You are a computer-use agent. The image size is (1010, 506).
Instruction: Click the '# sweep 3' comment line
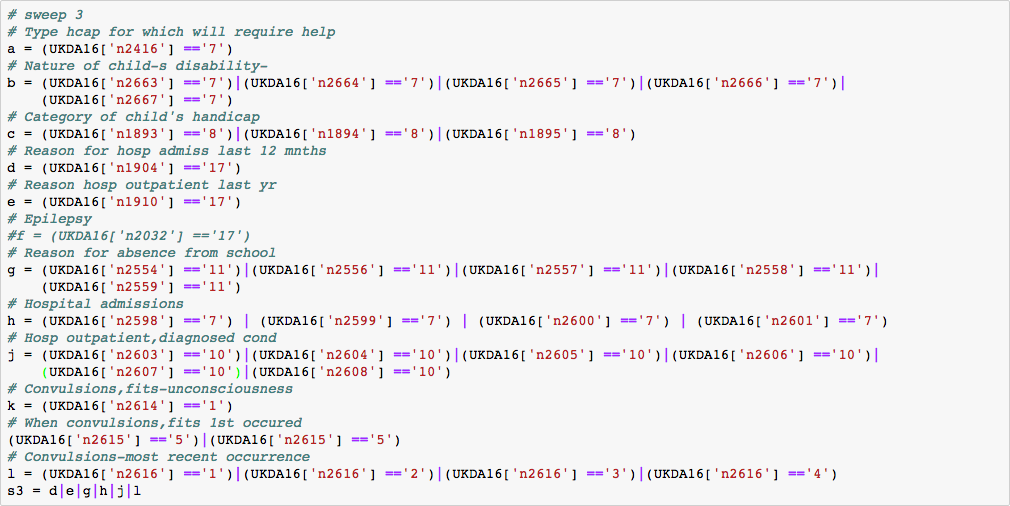pos(44,14)
